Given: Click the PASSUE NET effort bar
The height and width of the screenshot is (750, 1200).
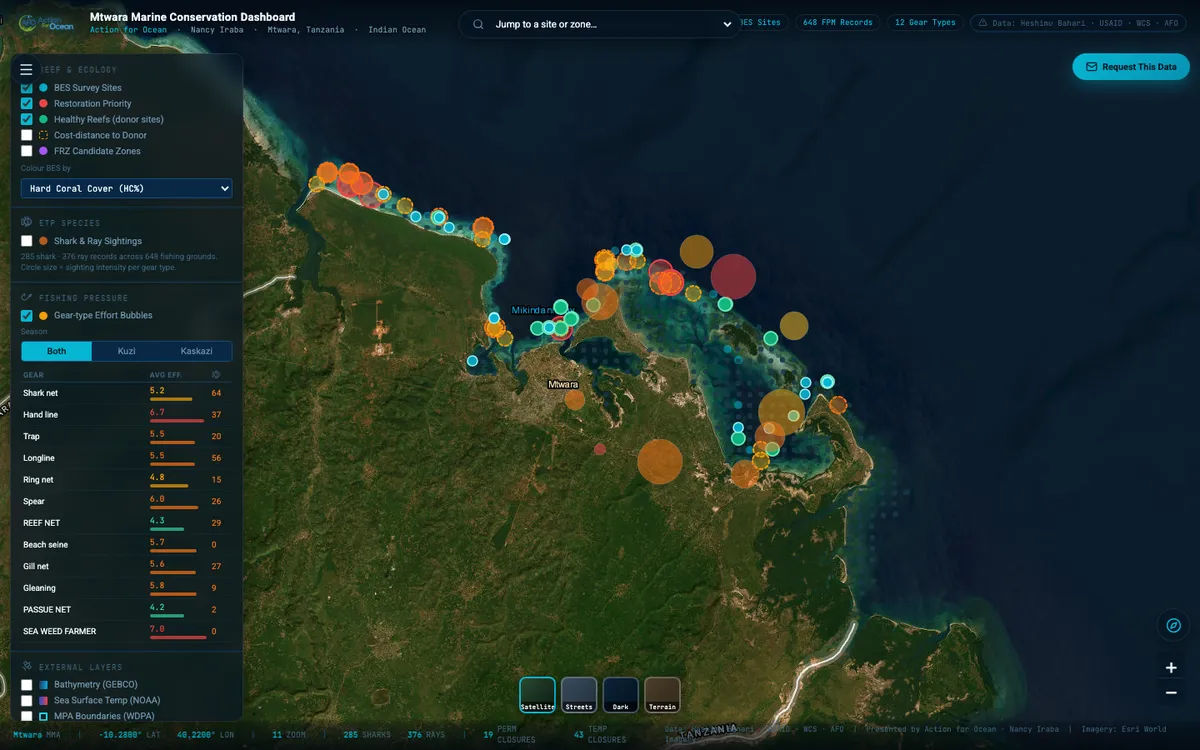Looking at the screenshot, I should click(x=166, y=616).
